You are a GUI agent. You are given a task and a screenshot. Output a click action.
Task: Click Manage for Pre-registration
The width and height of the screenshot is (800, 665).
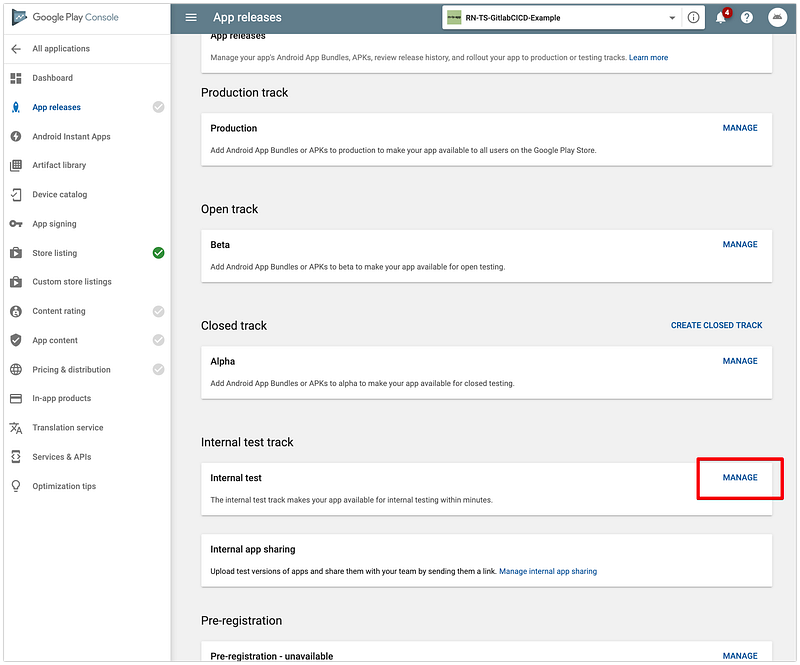coord(740,656)
